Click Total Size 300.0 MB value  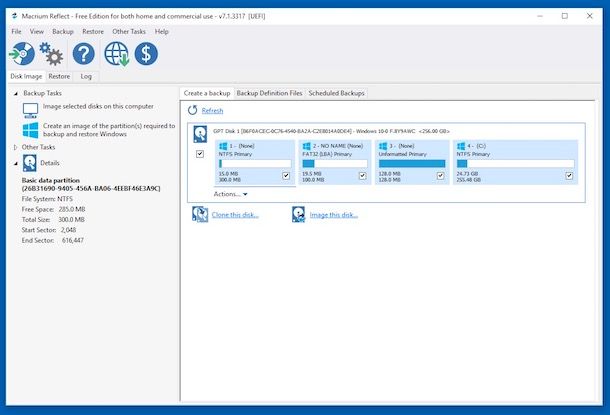71,220
